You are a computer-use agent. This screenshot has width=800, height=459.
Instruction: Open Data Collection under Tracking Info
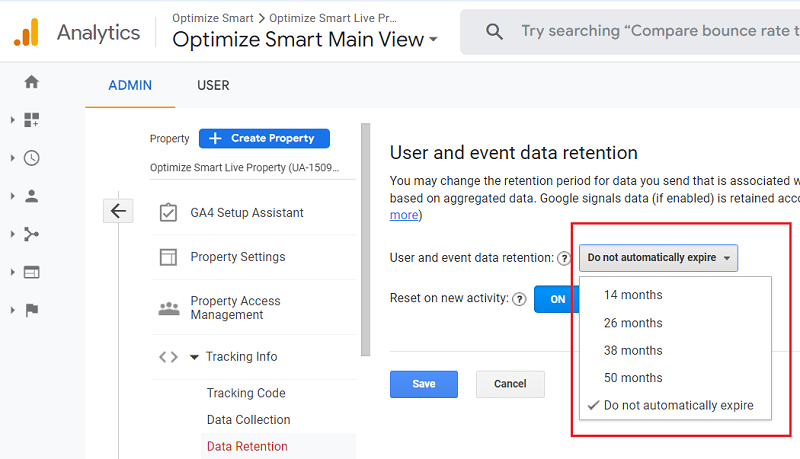[248, 420]
